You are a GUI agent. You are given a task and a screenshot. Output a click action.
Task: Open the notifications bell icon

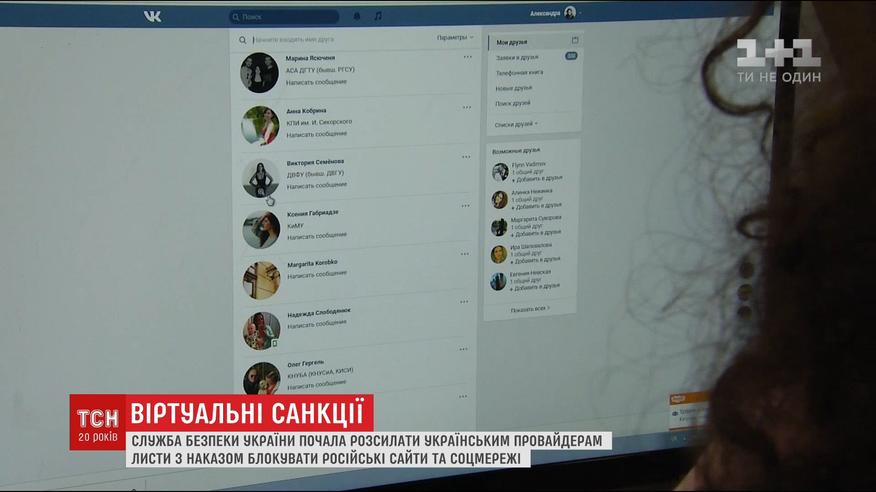tap(350, 17)
